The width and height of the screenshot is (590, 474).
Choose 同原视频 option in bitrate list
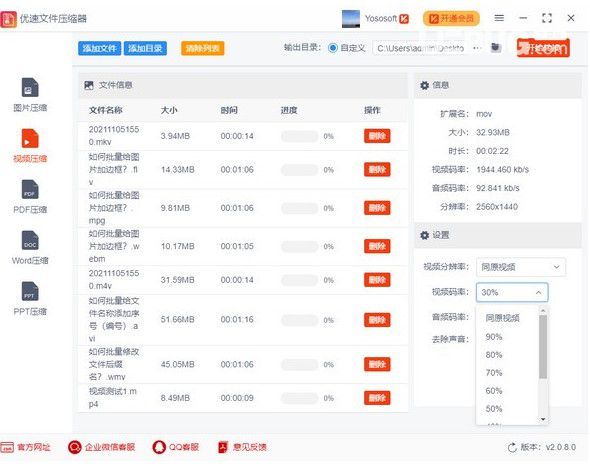pyautogui.click(x=502, y=318)
